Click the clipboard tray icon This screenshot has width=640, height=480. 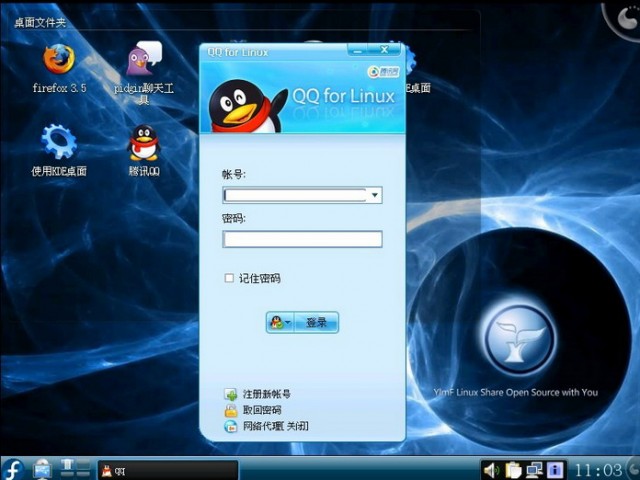click(x=513, y=470)
